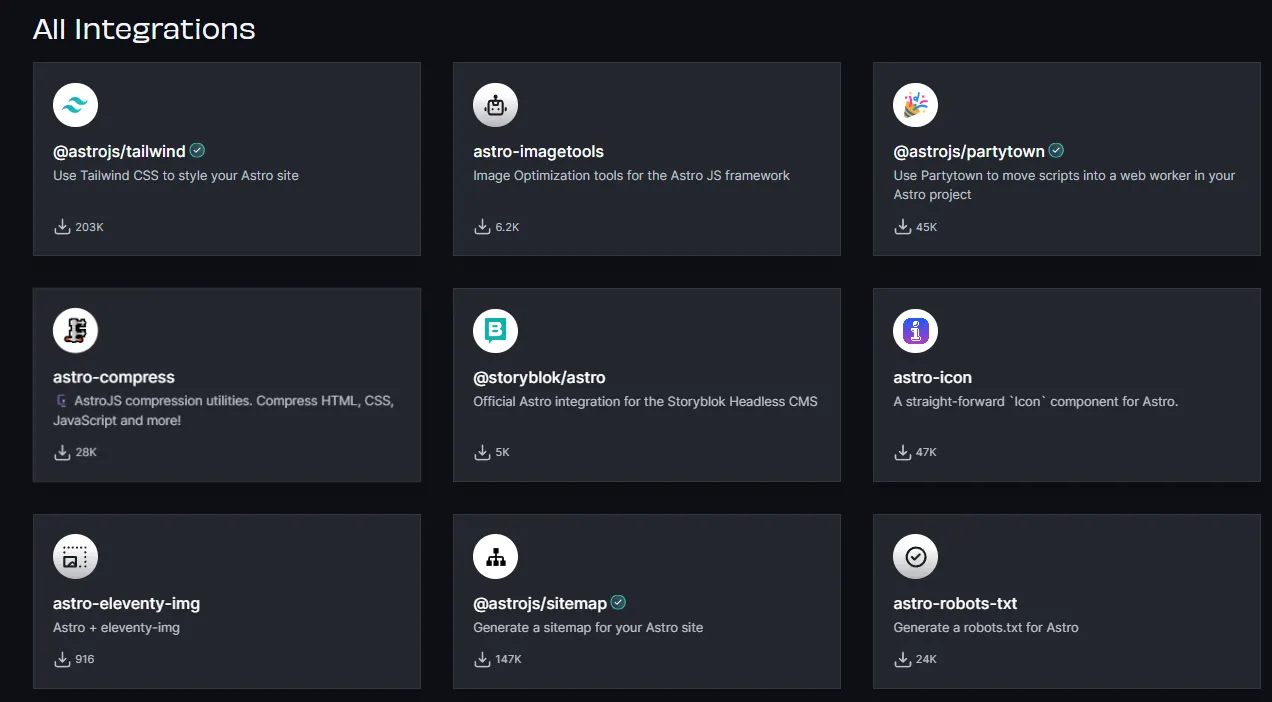Click 'Astro + eleventy-img' description text
Viewport: 1272px width, 702px height.
tap(116, 628)
